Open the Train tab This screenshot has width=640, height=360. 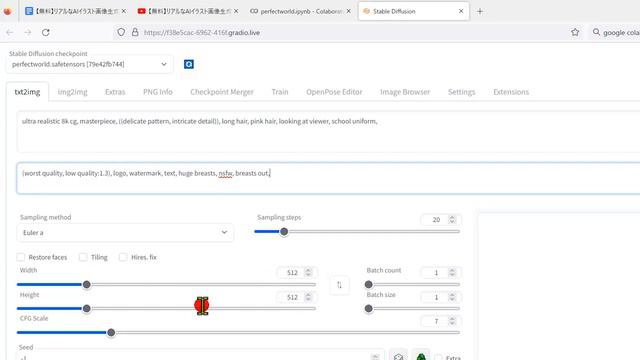coord(280,92)
